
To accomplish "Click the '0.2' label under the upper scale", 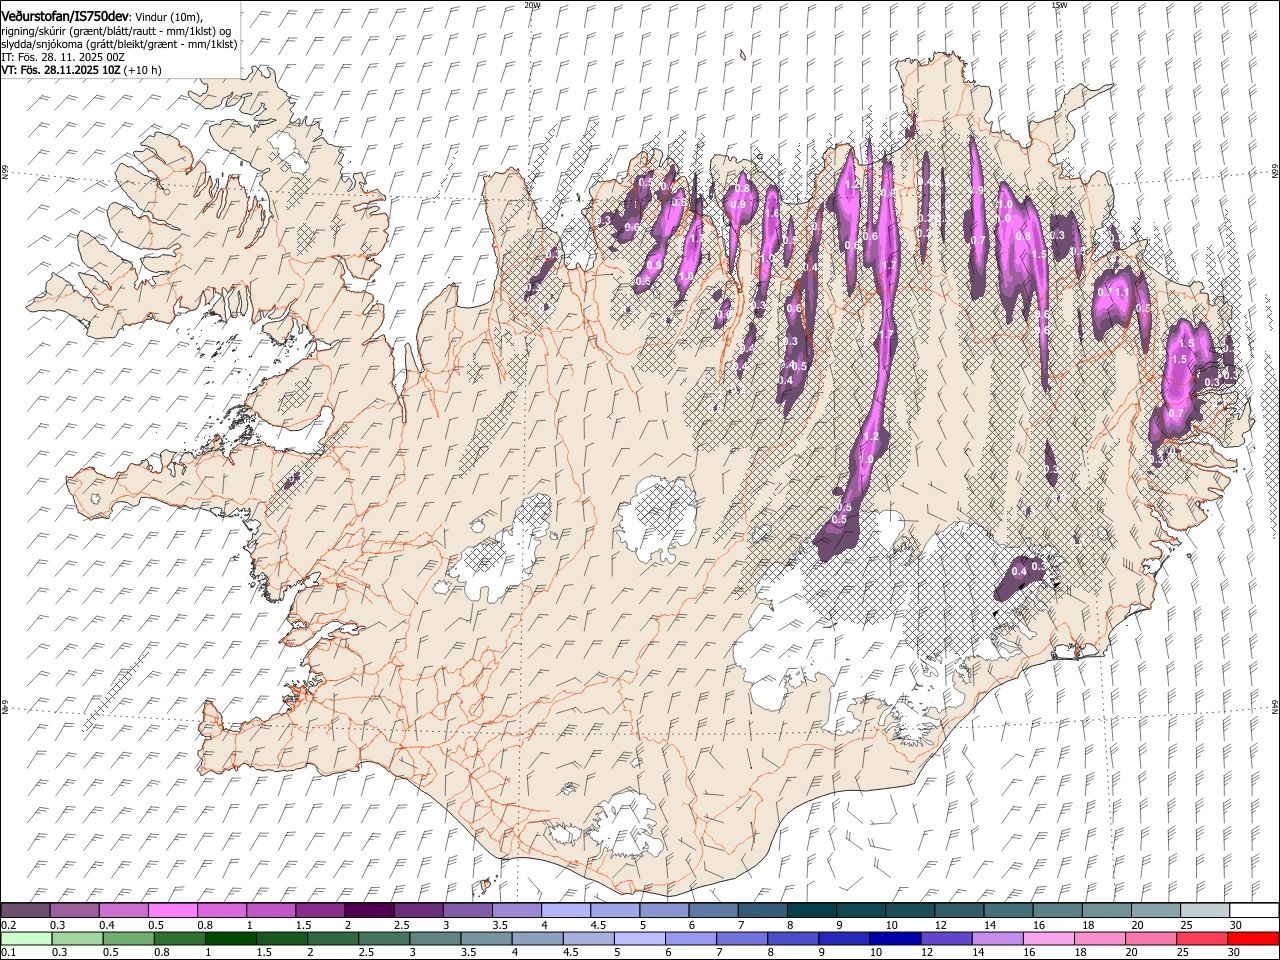I will point(8,925).
